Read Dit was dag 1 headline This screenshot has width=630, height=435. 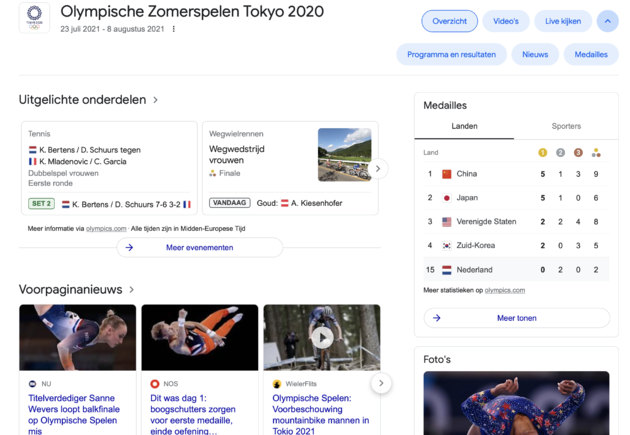tap(193, 415)
